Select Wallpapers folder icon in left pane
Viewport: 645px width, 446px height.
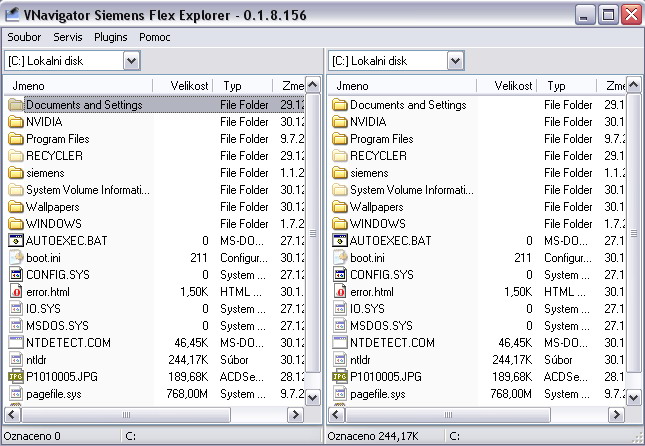[x=16, y=207]
